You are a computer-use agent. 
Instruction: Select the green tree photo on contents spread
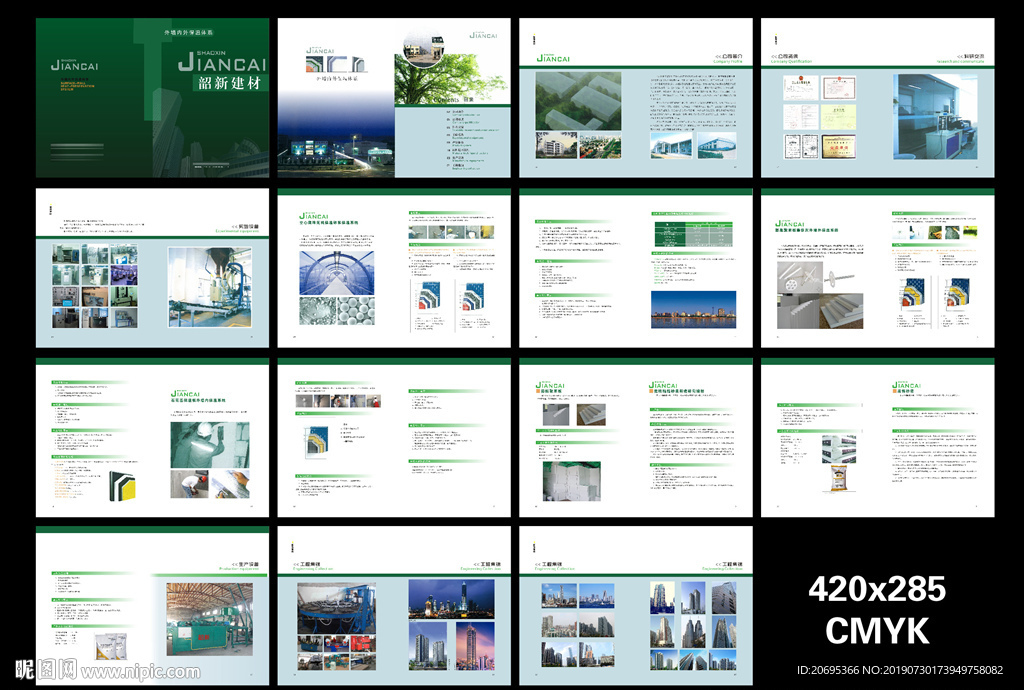tap(451, 77)
